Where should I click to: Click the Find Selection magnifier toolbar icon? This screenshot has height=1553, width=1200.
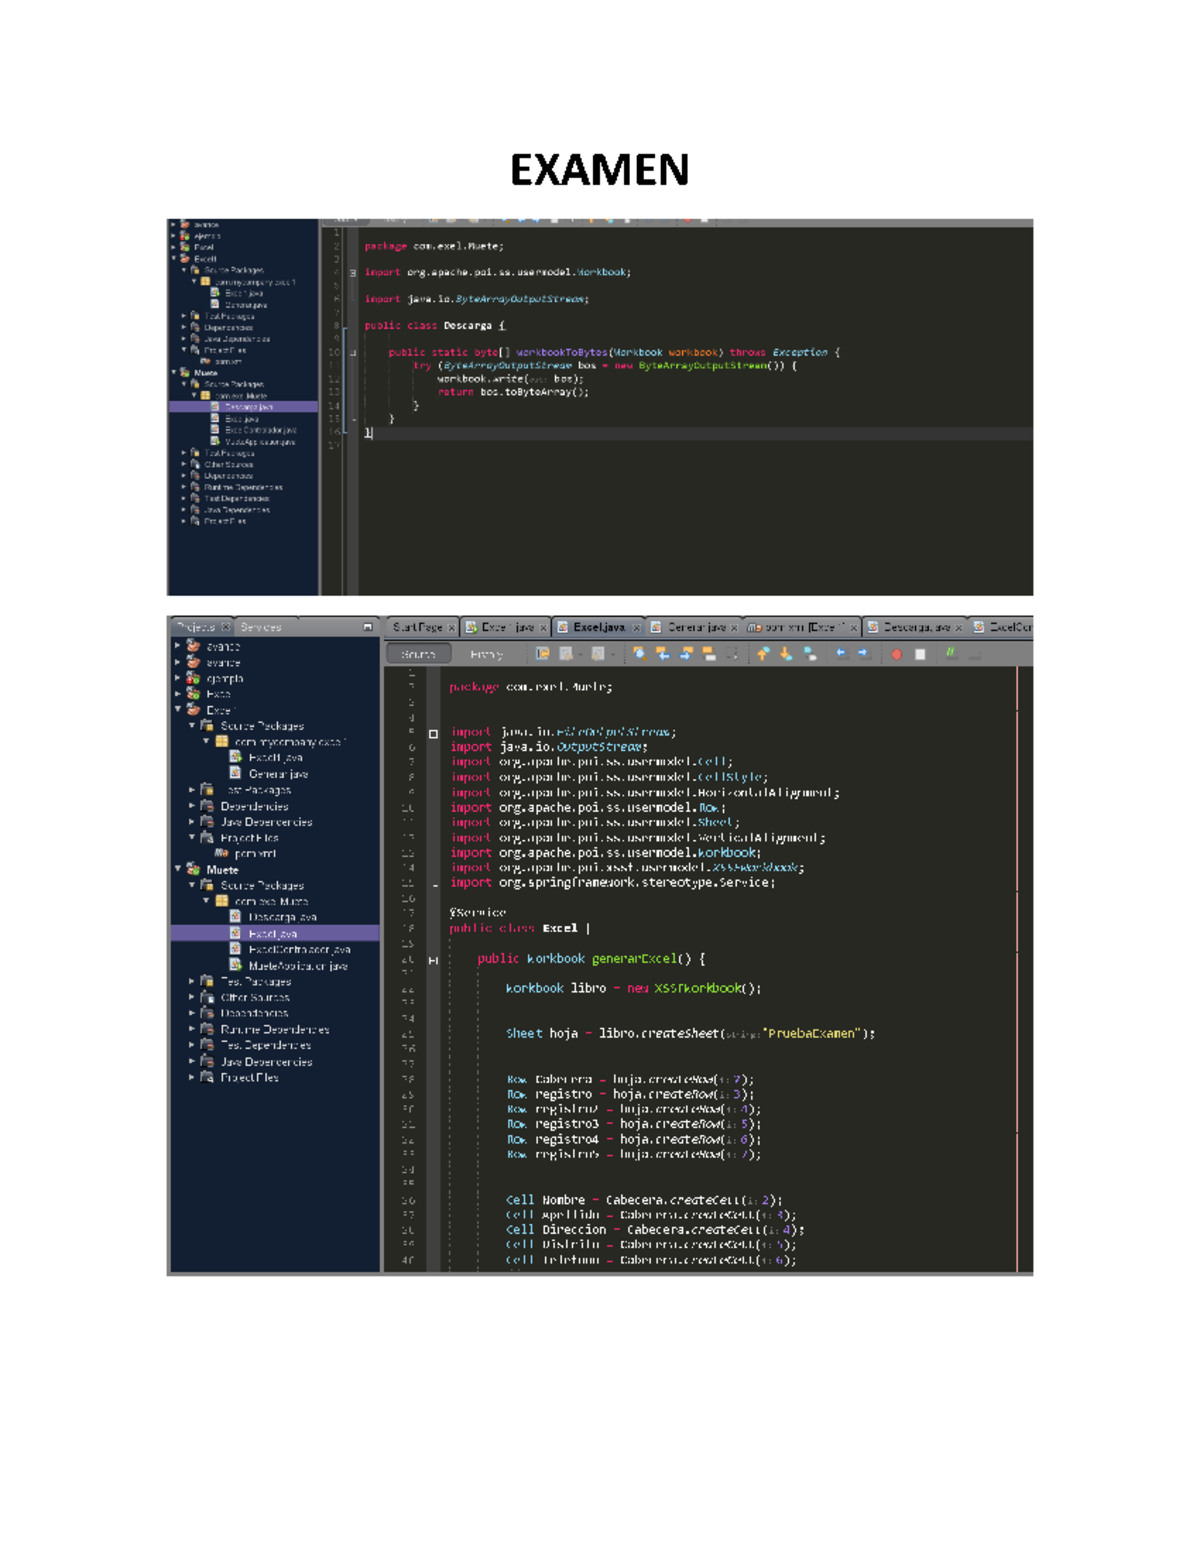tap(639, 654)
